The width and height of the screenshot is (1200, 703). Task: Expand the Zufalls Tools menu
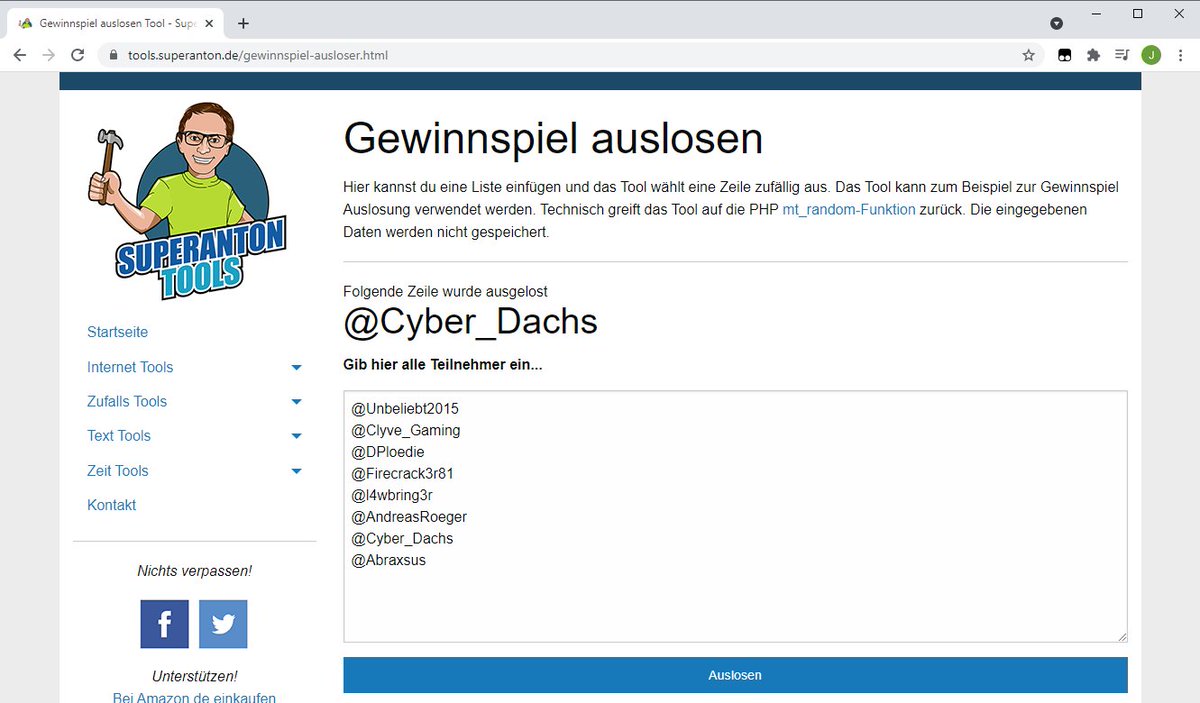pyautogui.click(x=126, y=401)
